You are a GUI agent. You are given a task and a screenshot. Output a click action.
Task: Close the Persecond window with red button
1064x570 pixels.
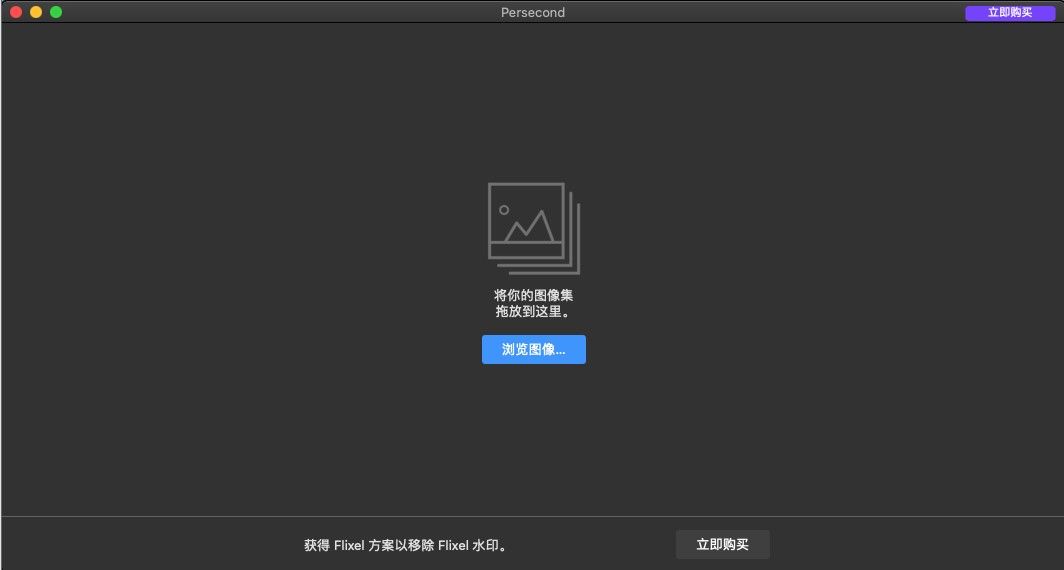(16, 12)
